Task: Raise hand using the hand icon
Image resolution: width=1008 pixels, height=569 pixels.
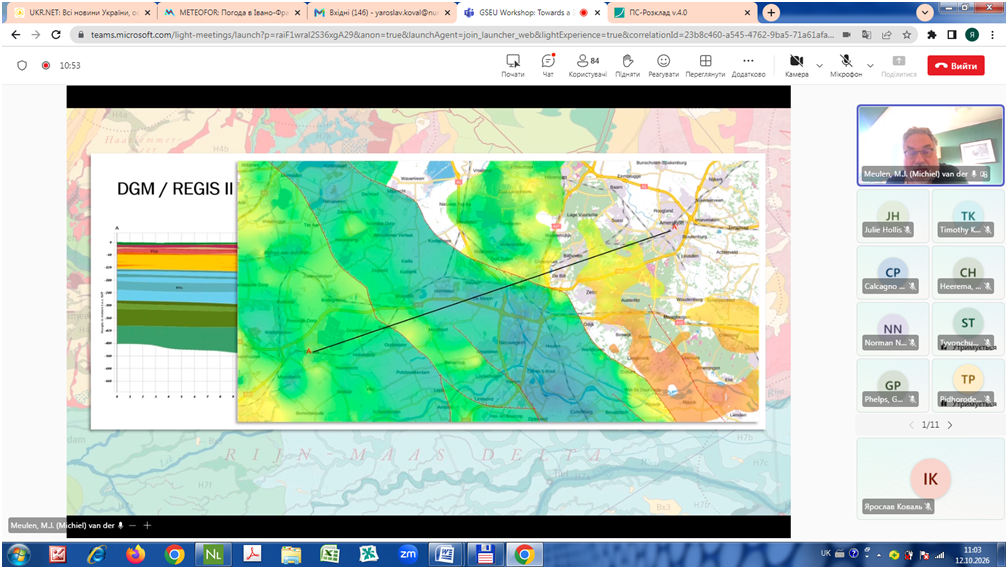Action: pyautogui.click(x=627, y=66)
